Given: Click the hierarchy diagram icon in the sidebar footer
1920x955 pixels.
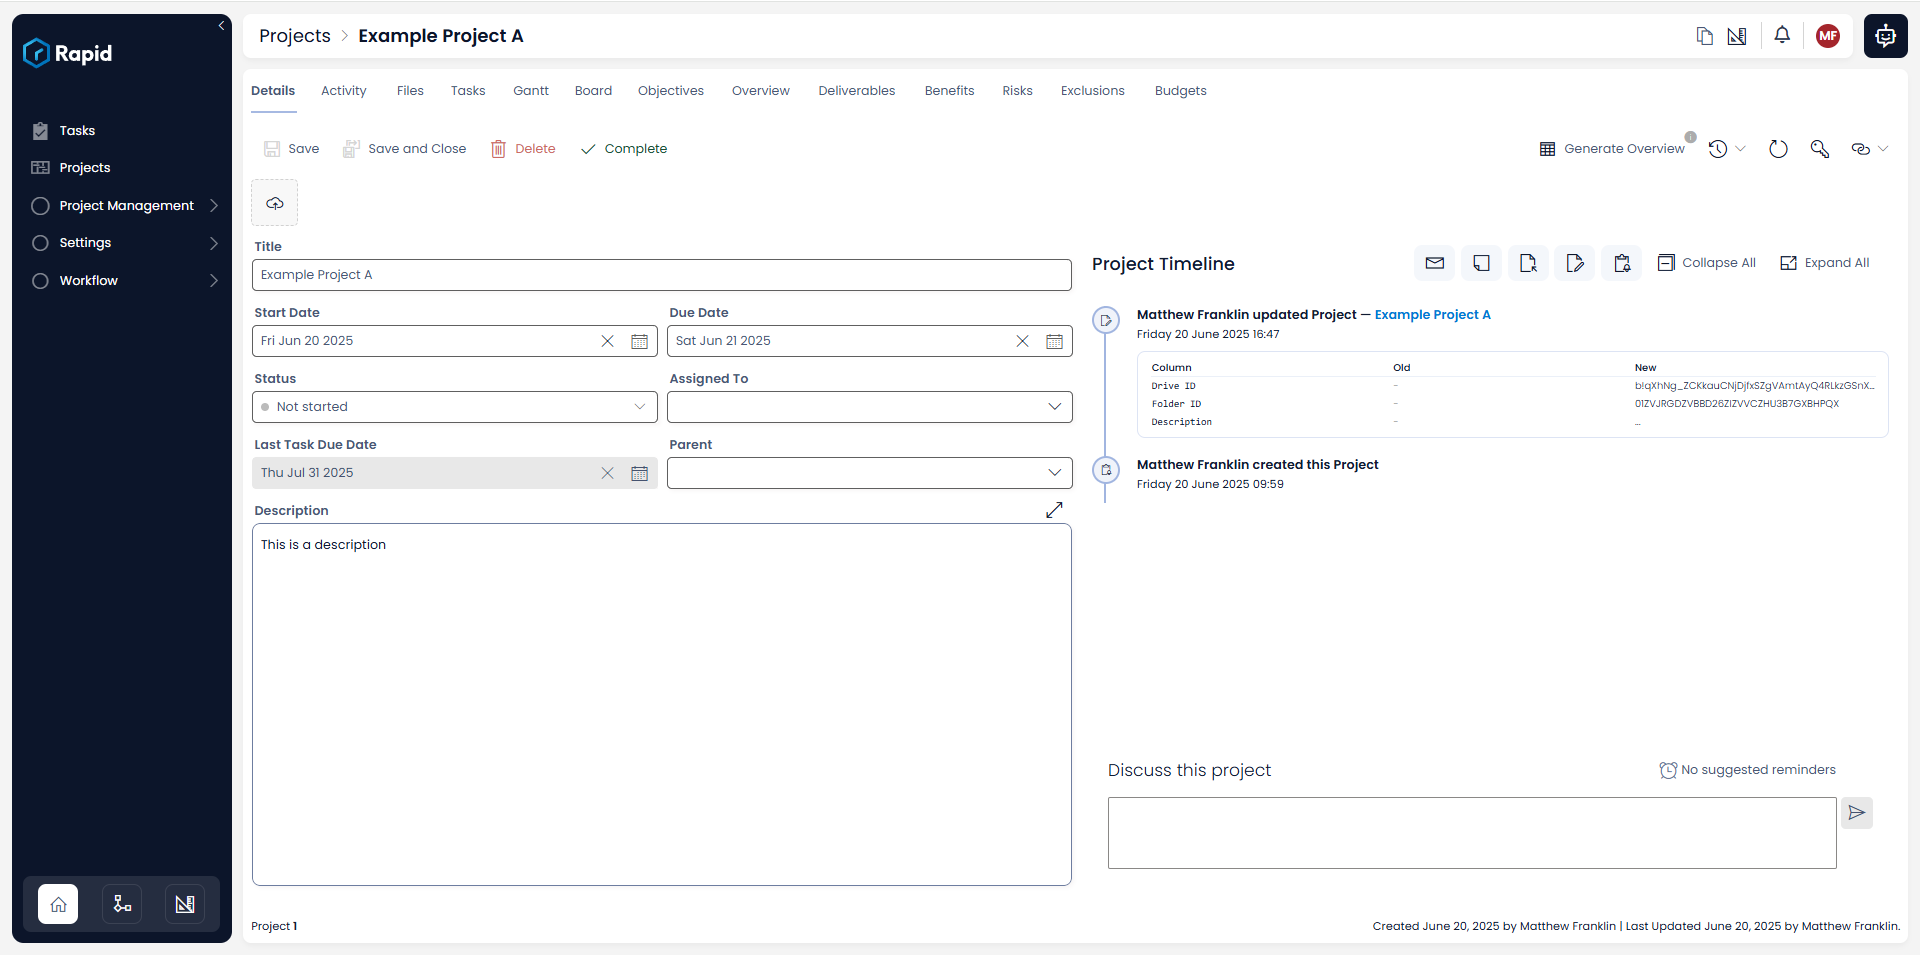Looking at the screenshot, I should pyautogui.click(x=122, y=904).
